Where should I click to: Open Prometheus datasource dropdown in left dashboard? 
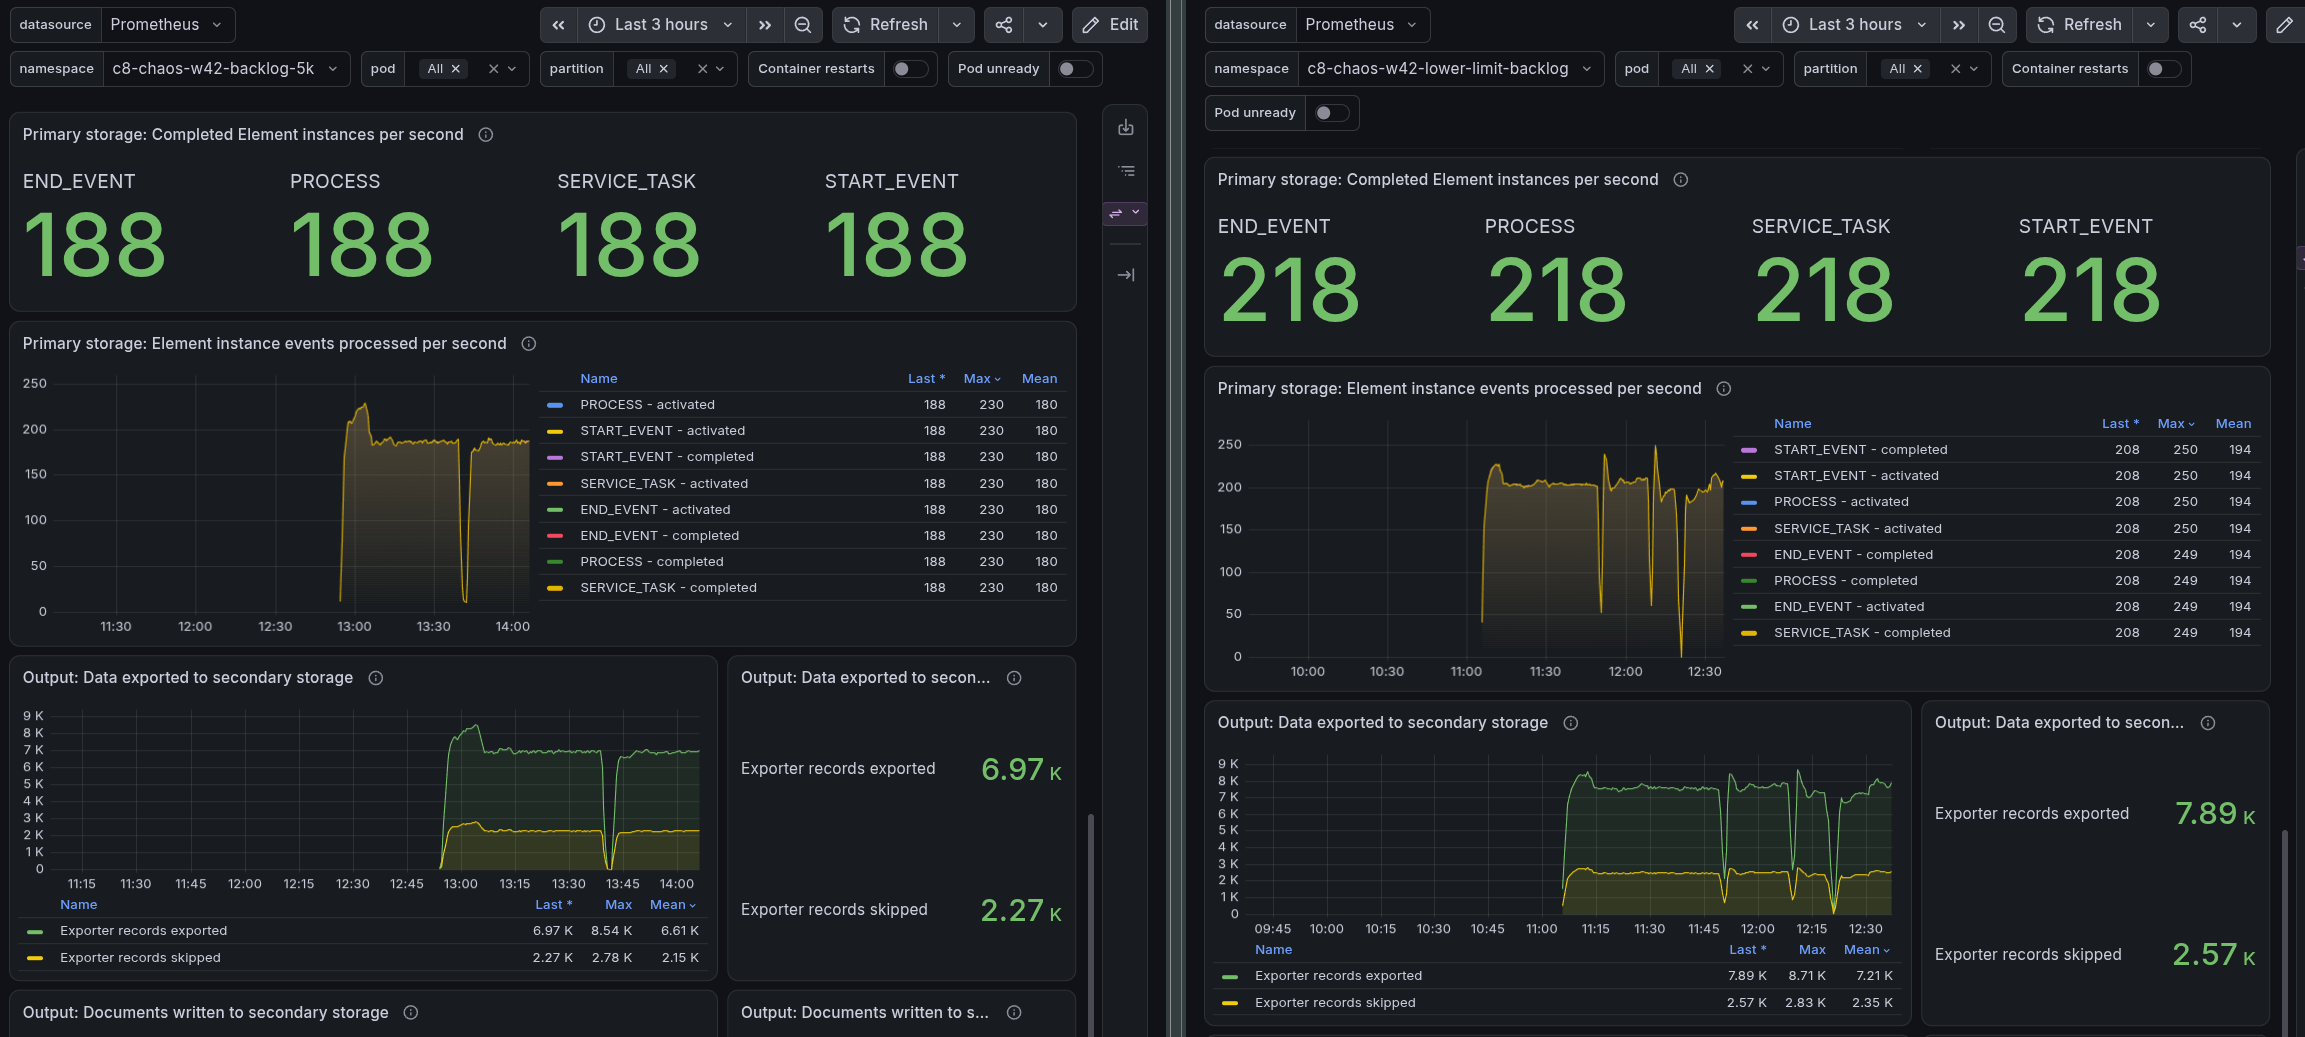(x=167, y=25)
